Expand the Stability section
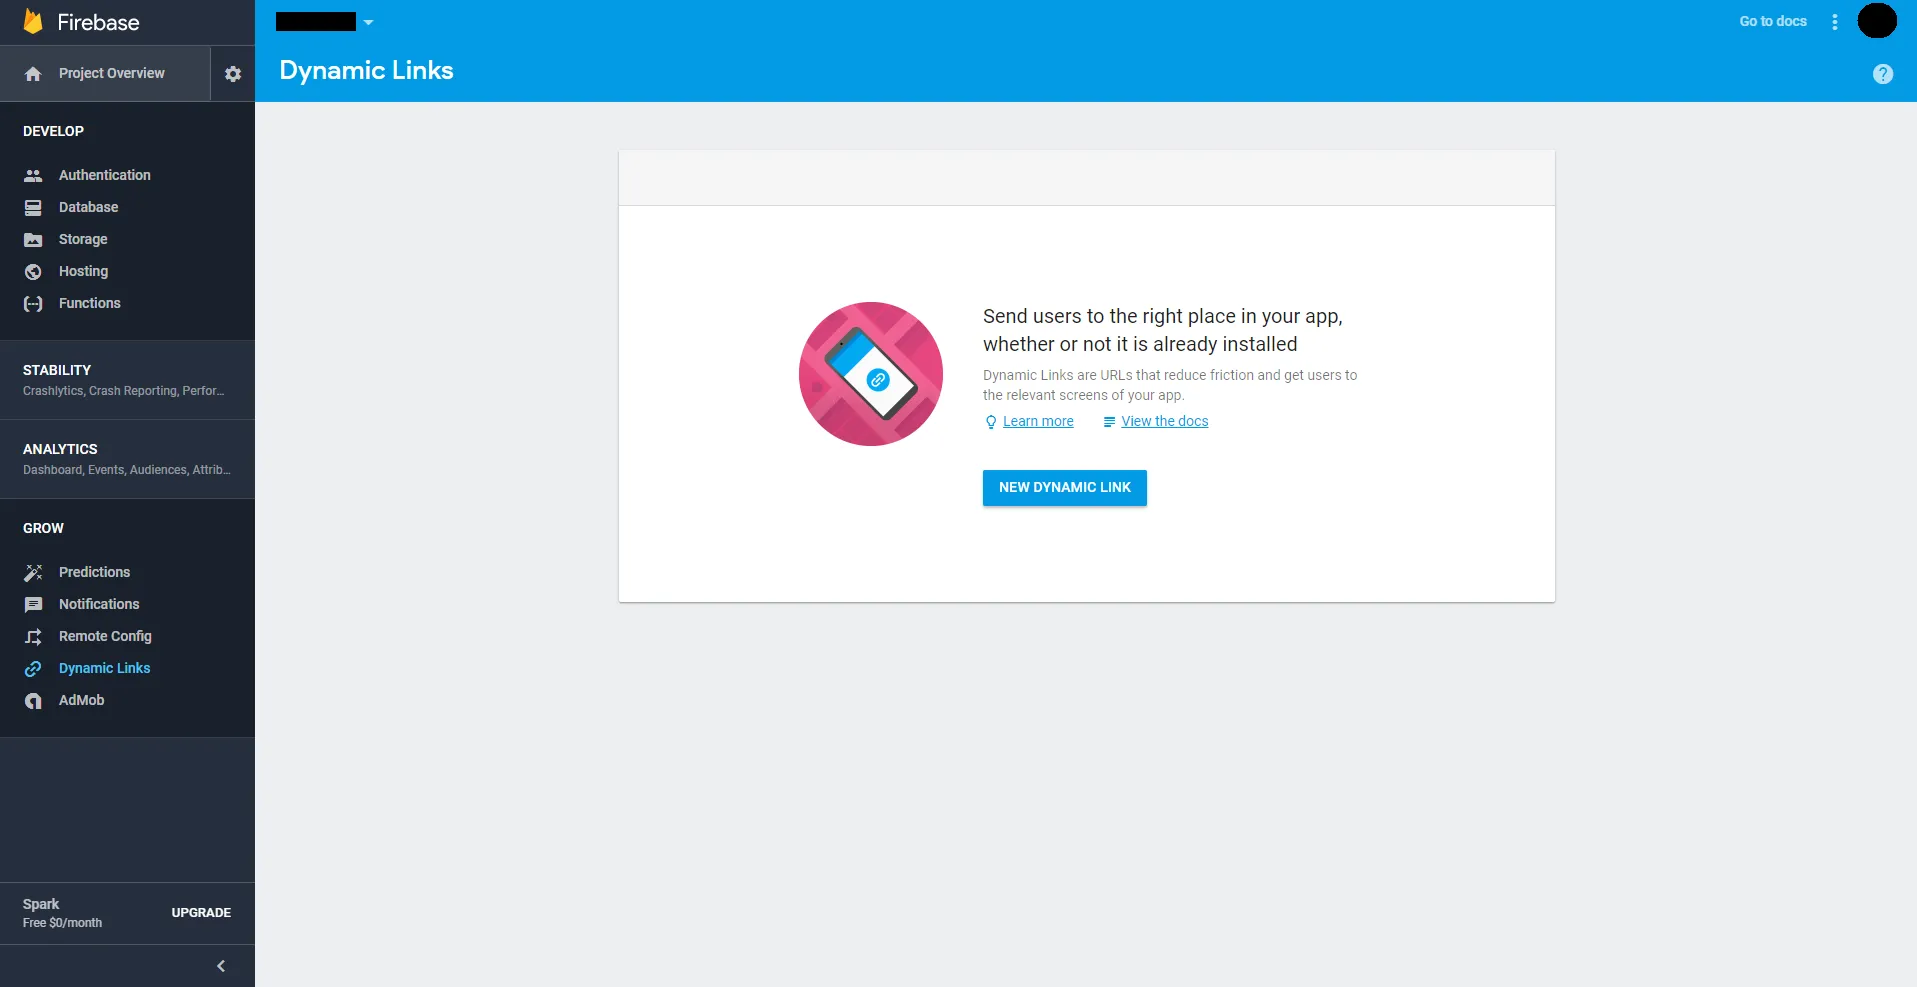 click(127, 380)
